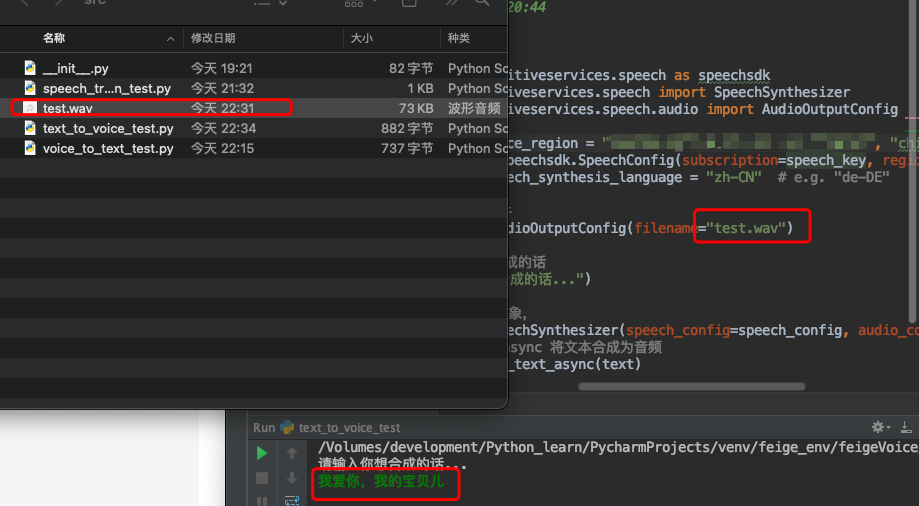This screenshot has height=506, width=919.
Task: Click speechsdk alias in import line
Action: (x=734, y=75)
